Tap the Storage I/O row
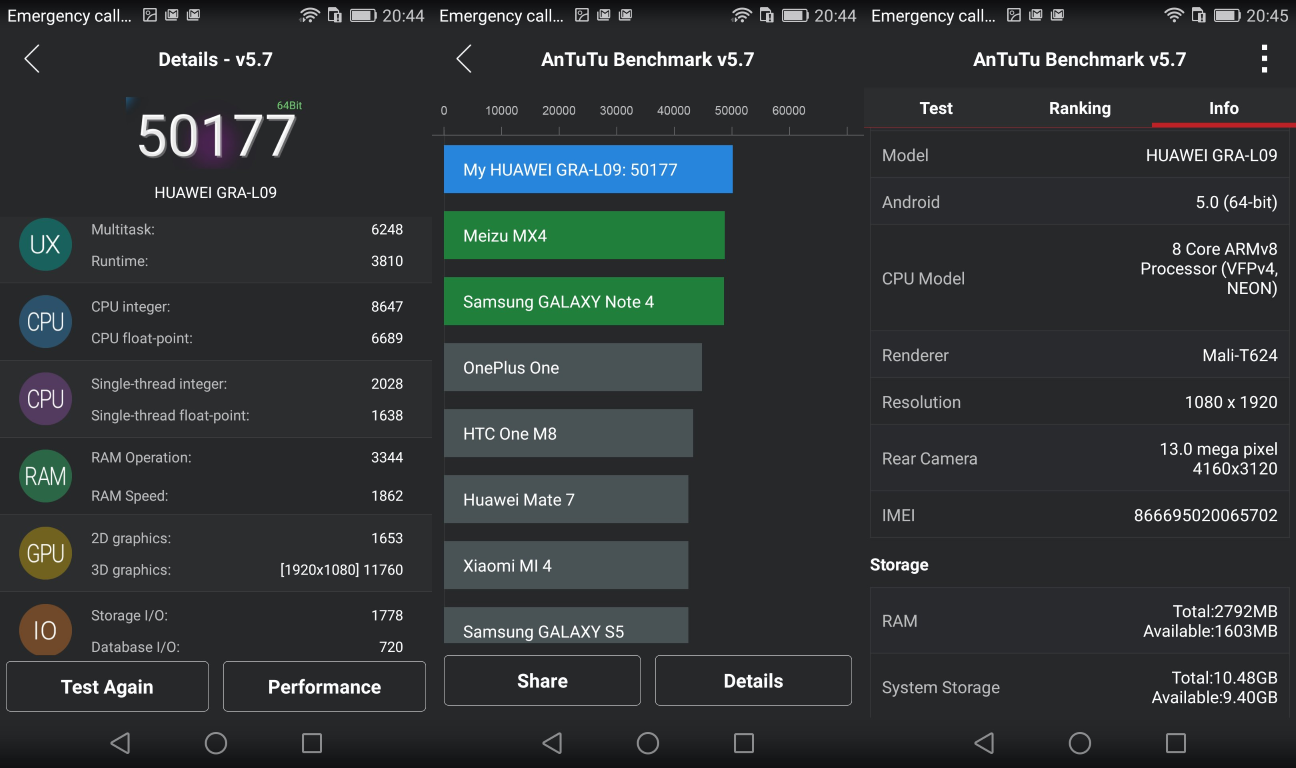1296x768 pixels. point(247,615)
